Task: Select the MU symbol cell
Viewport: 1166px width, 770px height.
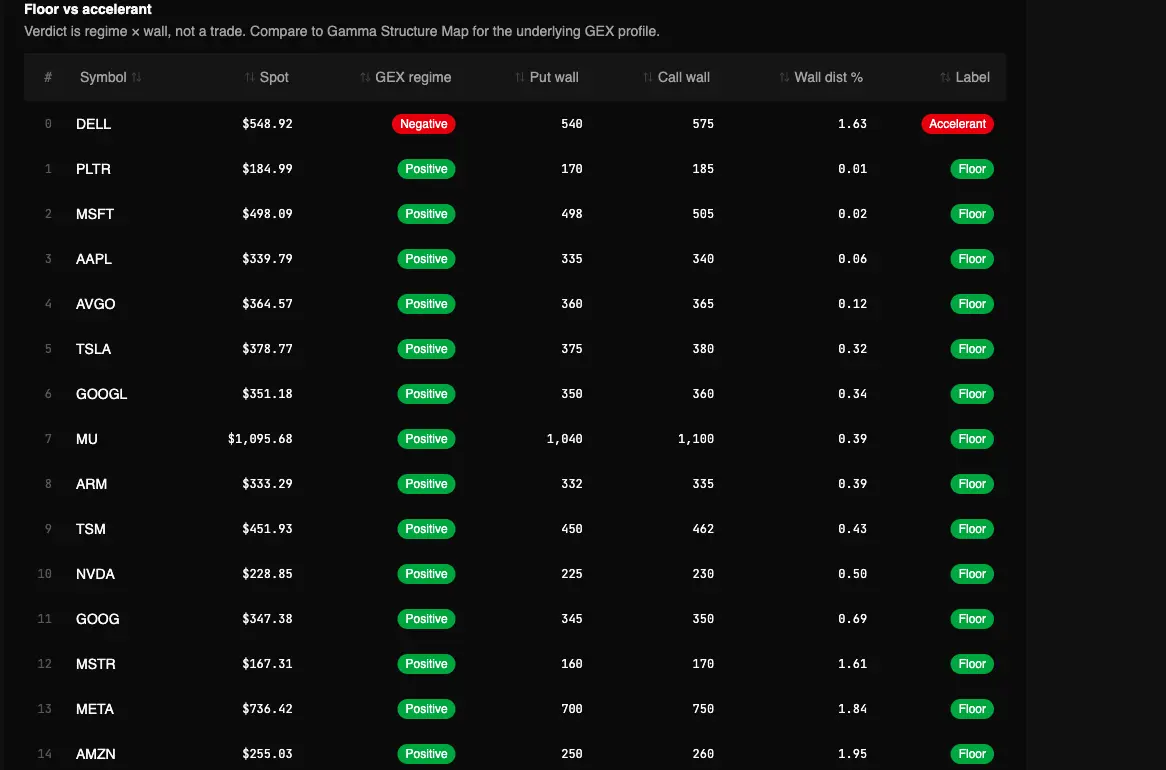Action: (87, 439)
